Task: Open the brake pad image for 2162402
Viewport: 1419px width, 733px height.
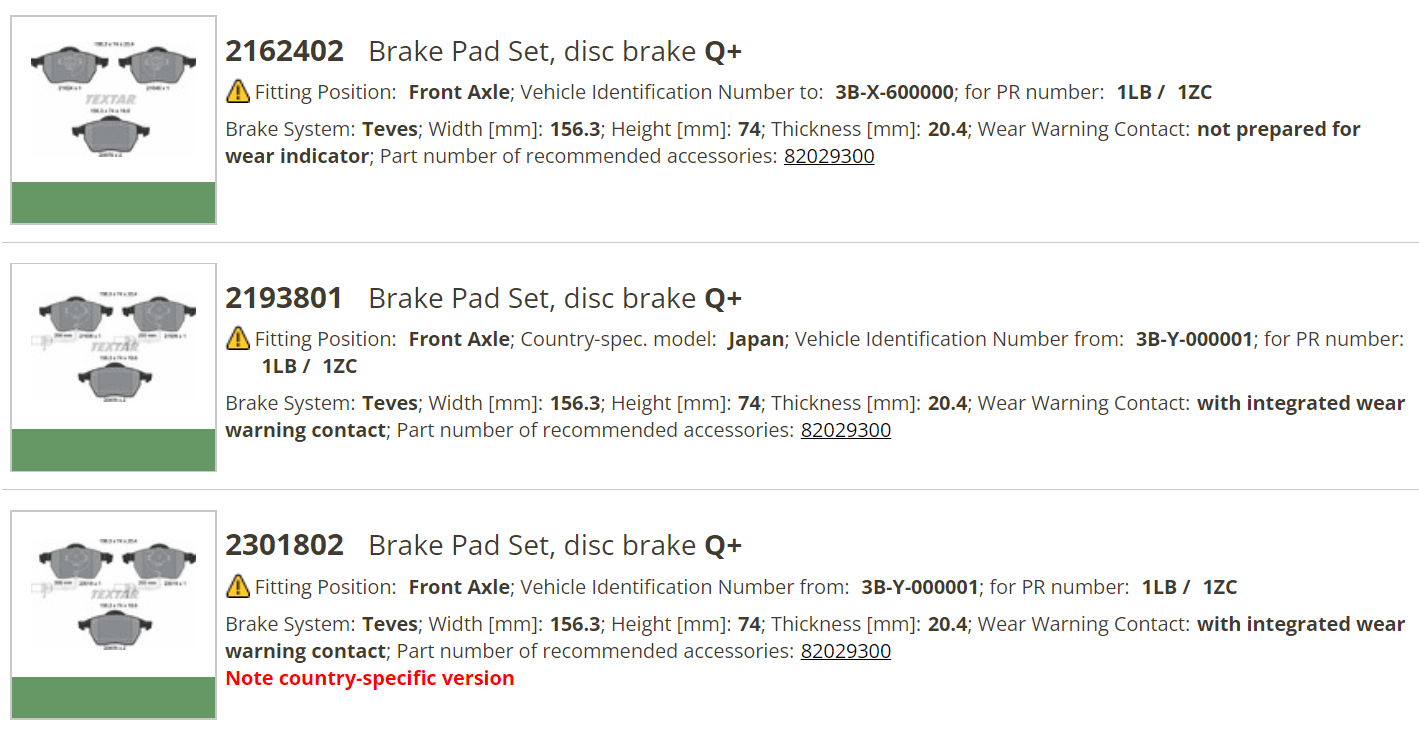Action: (113, 99)
